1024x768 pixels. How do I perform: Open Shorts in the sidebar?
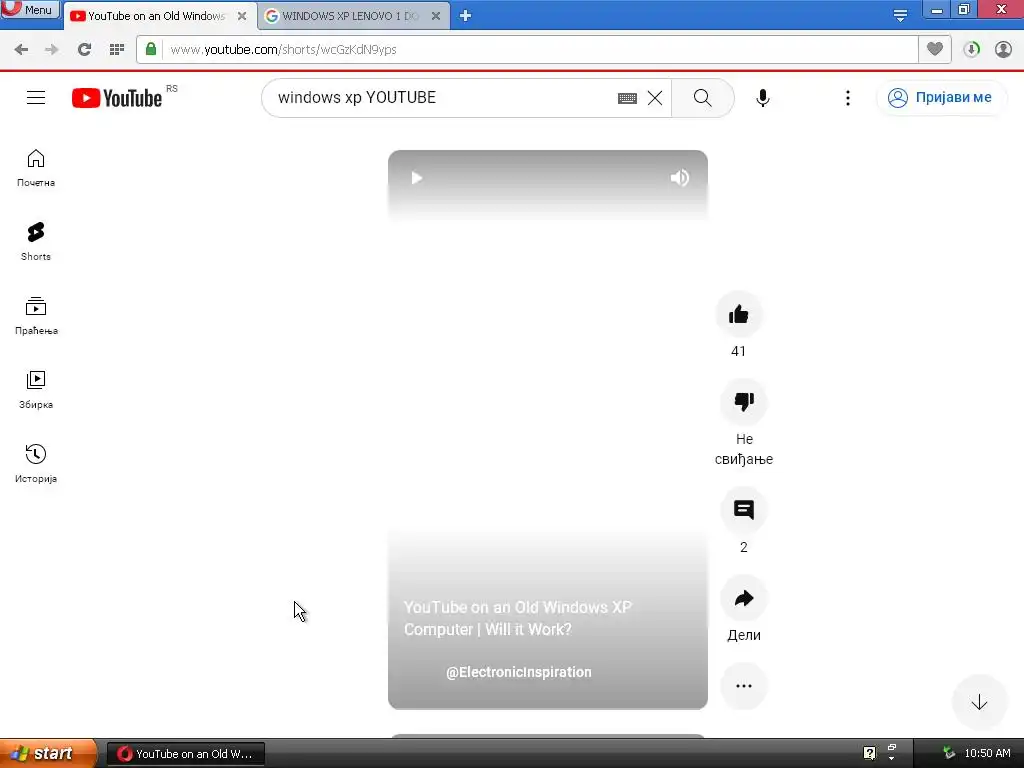[36, 242]
